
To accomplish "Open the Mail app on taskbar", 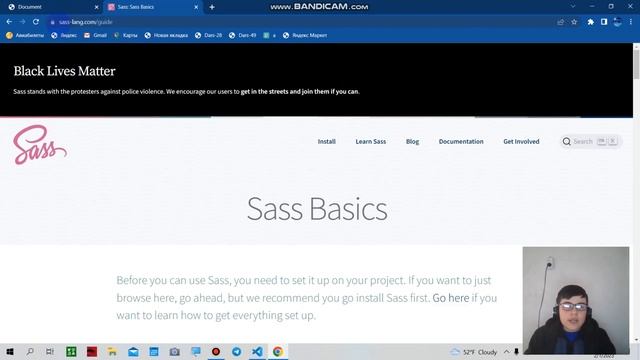I will 133,351.
